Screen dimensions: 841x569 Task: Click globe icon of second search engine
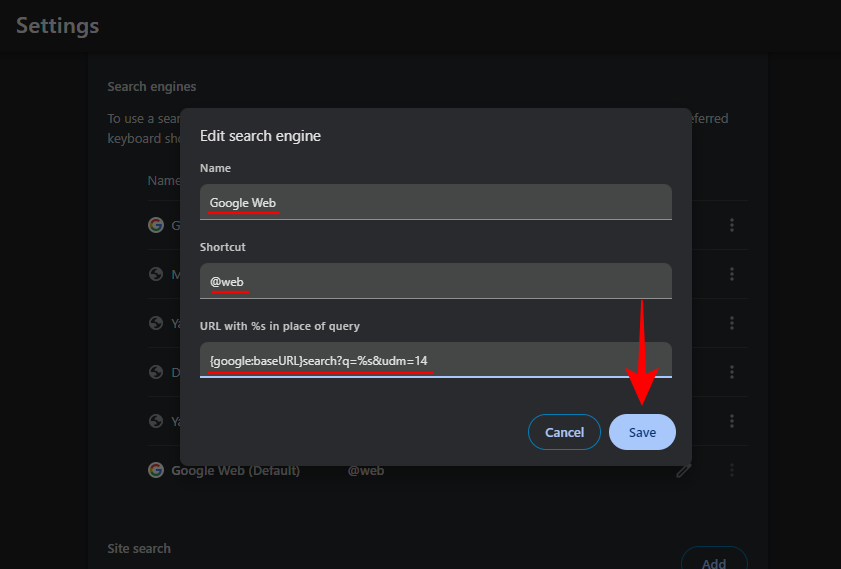point(156,274)
